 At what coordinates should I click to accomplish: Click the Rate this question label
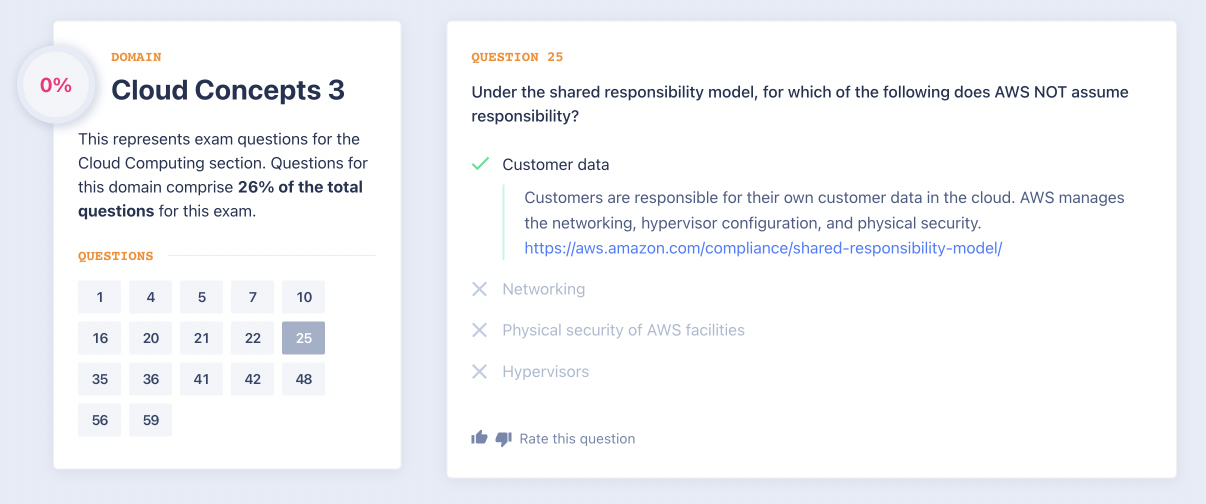(x=577, y=439)
